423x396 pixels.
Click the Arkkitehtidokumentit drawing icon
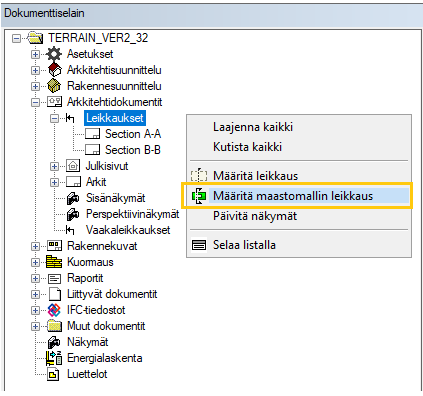(54, 102)
